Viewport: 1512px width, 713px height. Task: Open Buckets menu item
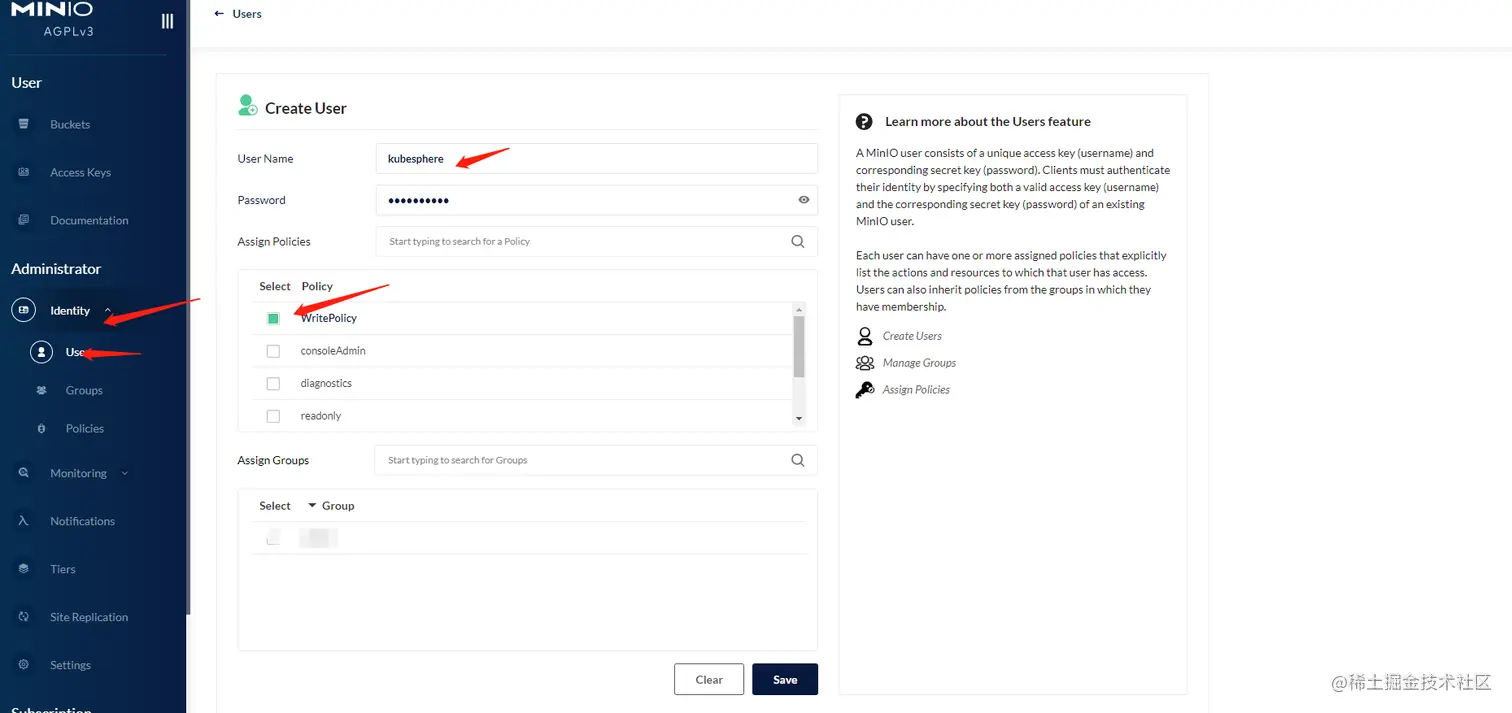(x=70, y=125)
